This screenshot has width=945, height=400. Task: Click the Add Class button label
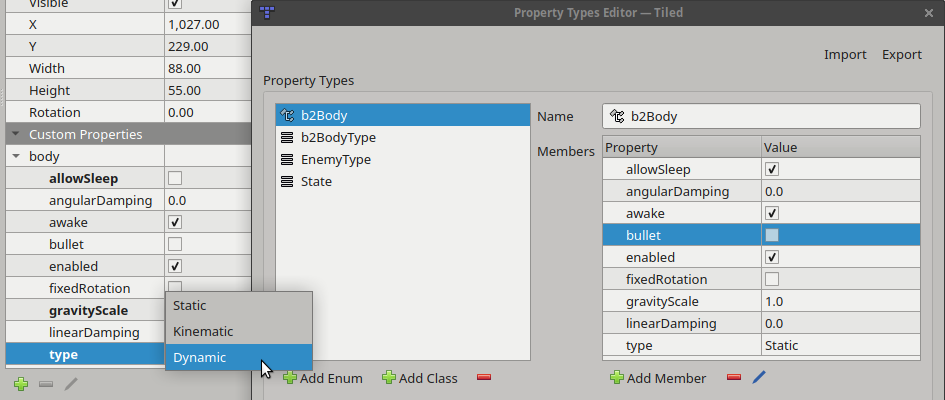[428, 378]
